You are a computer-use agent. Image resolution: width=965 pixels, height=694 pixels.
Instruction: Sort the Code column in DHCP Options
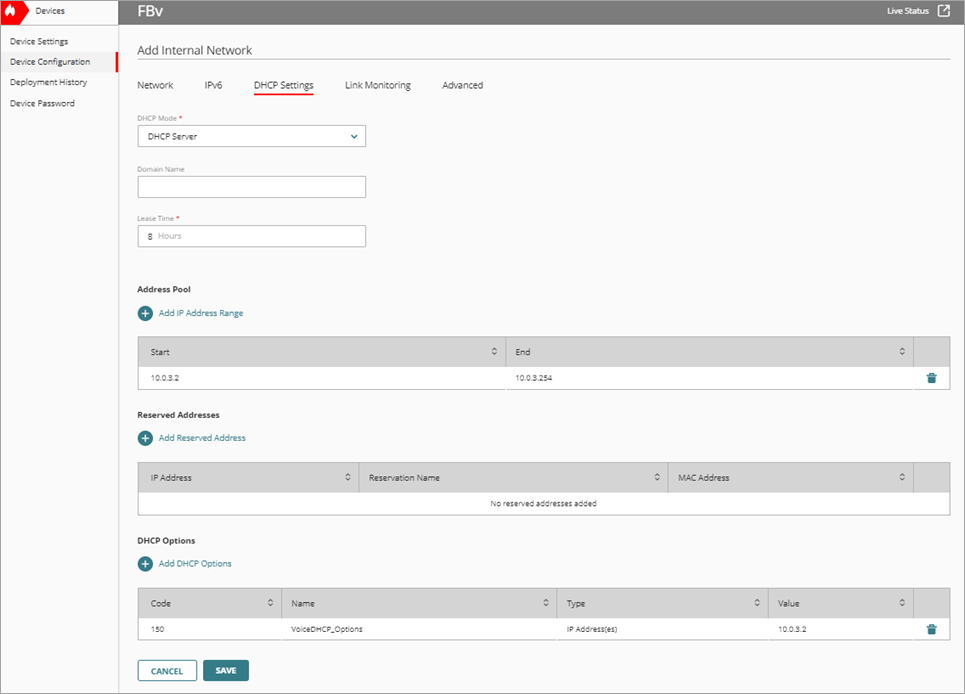[x=268, y=602]
